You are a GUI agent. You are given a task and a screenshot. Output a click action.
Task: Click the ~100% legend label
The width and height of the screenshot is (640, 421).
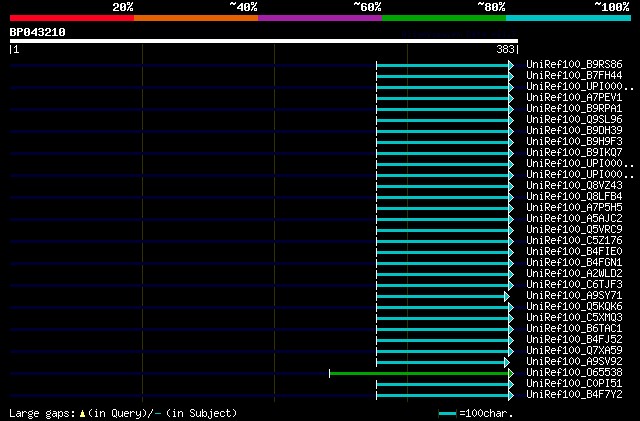click(x=612, y=7)
